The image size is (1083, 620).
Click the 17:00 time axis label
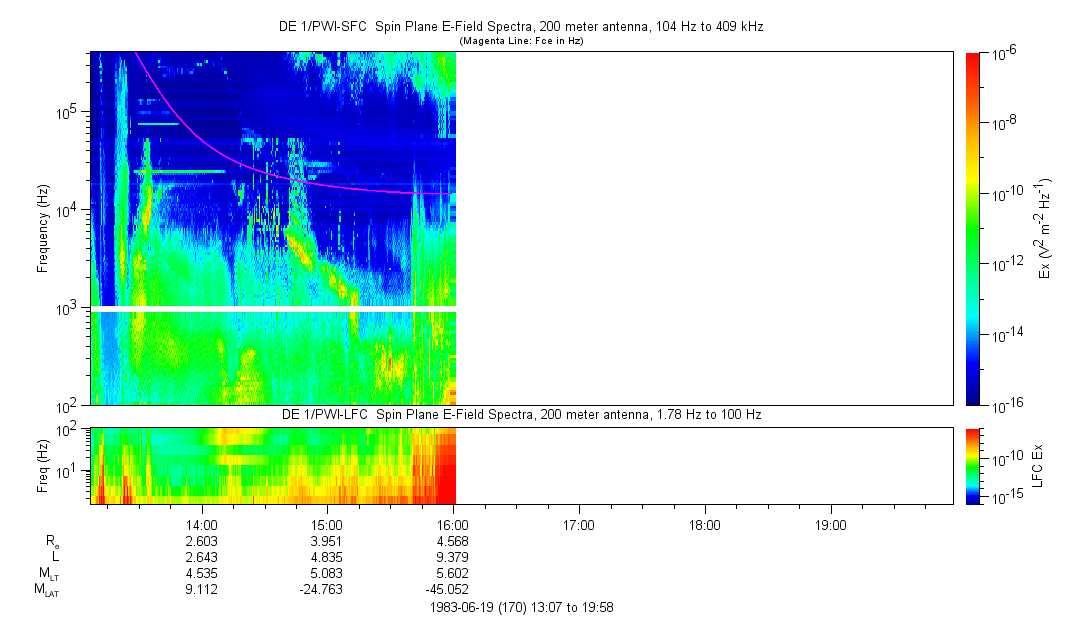click(579, 524)
